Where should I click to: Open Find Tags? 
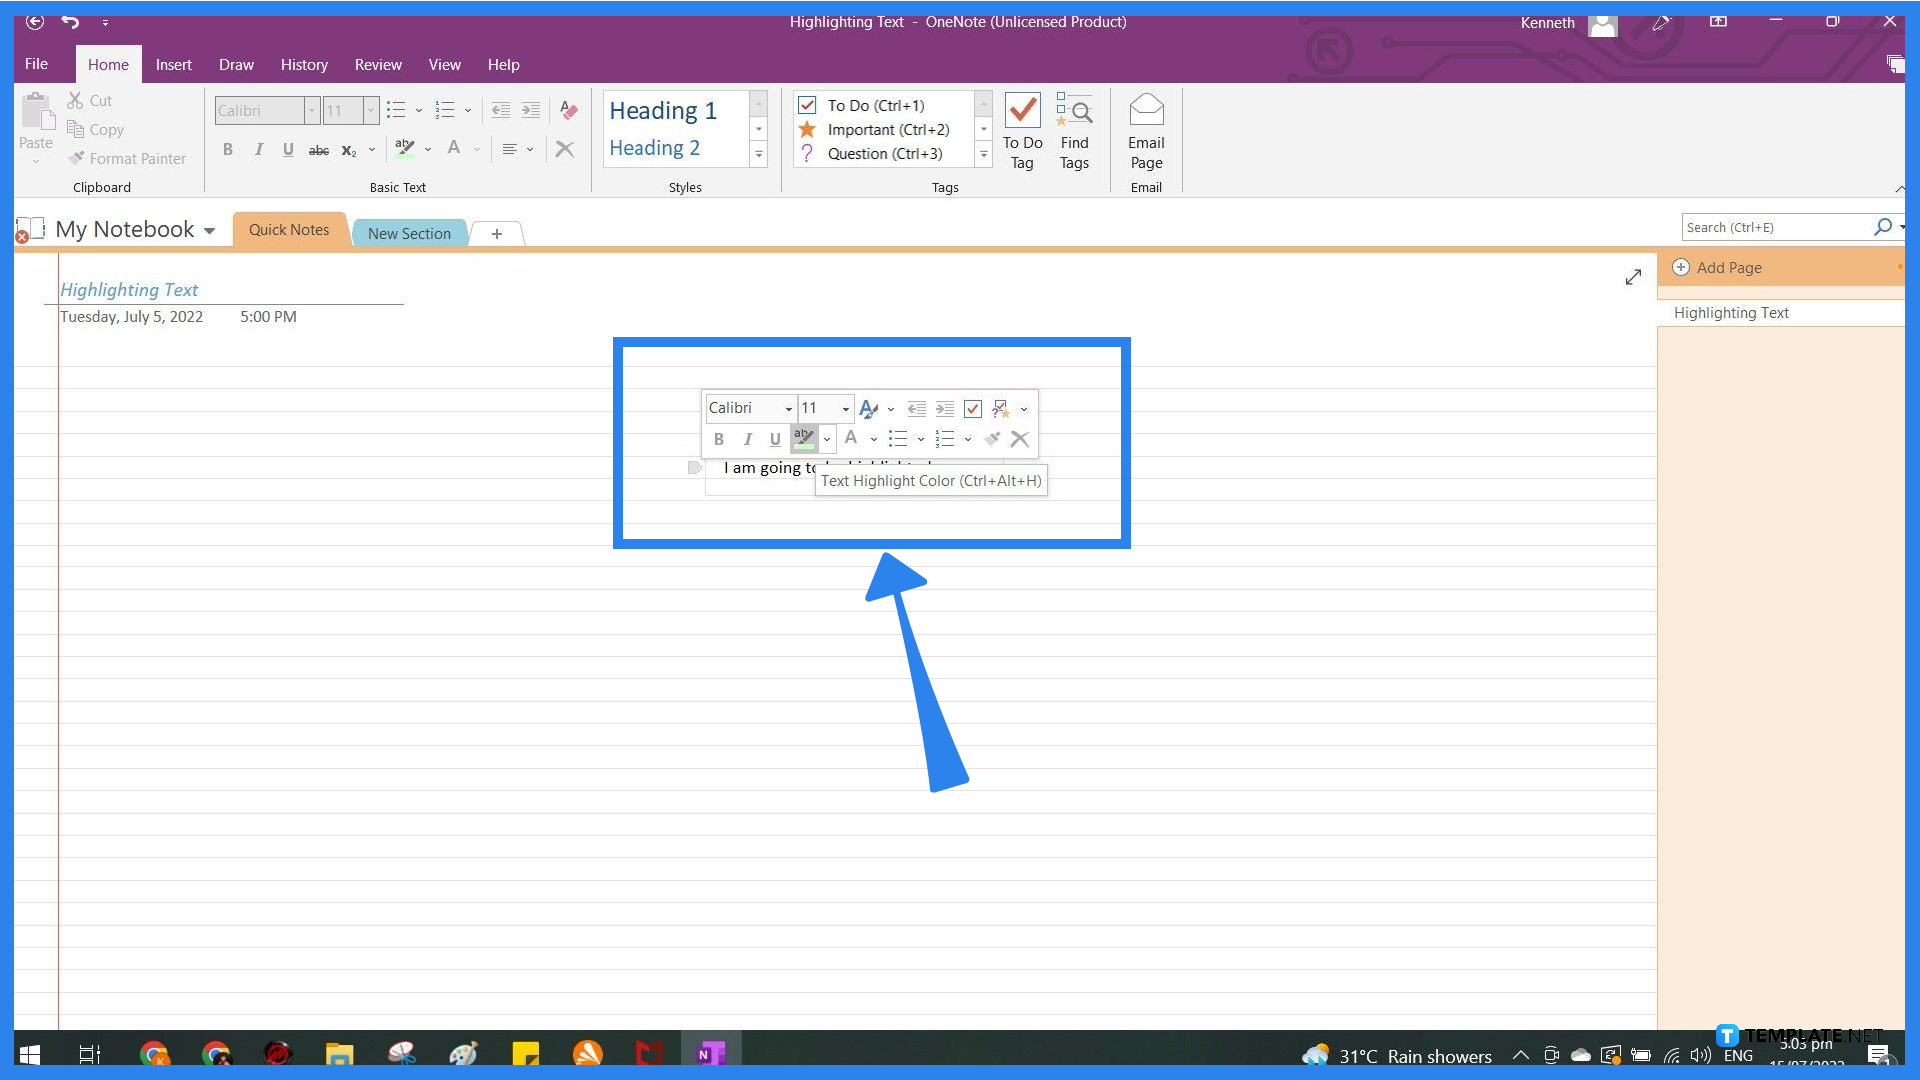click(x=1074, y=130)
